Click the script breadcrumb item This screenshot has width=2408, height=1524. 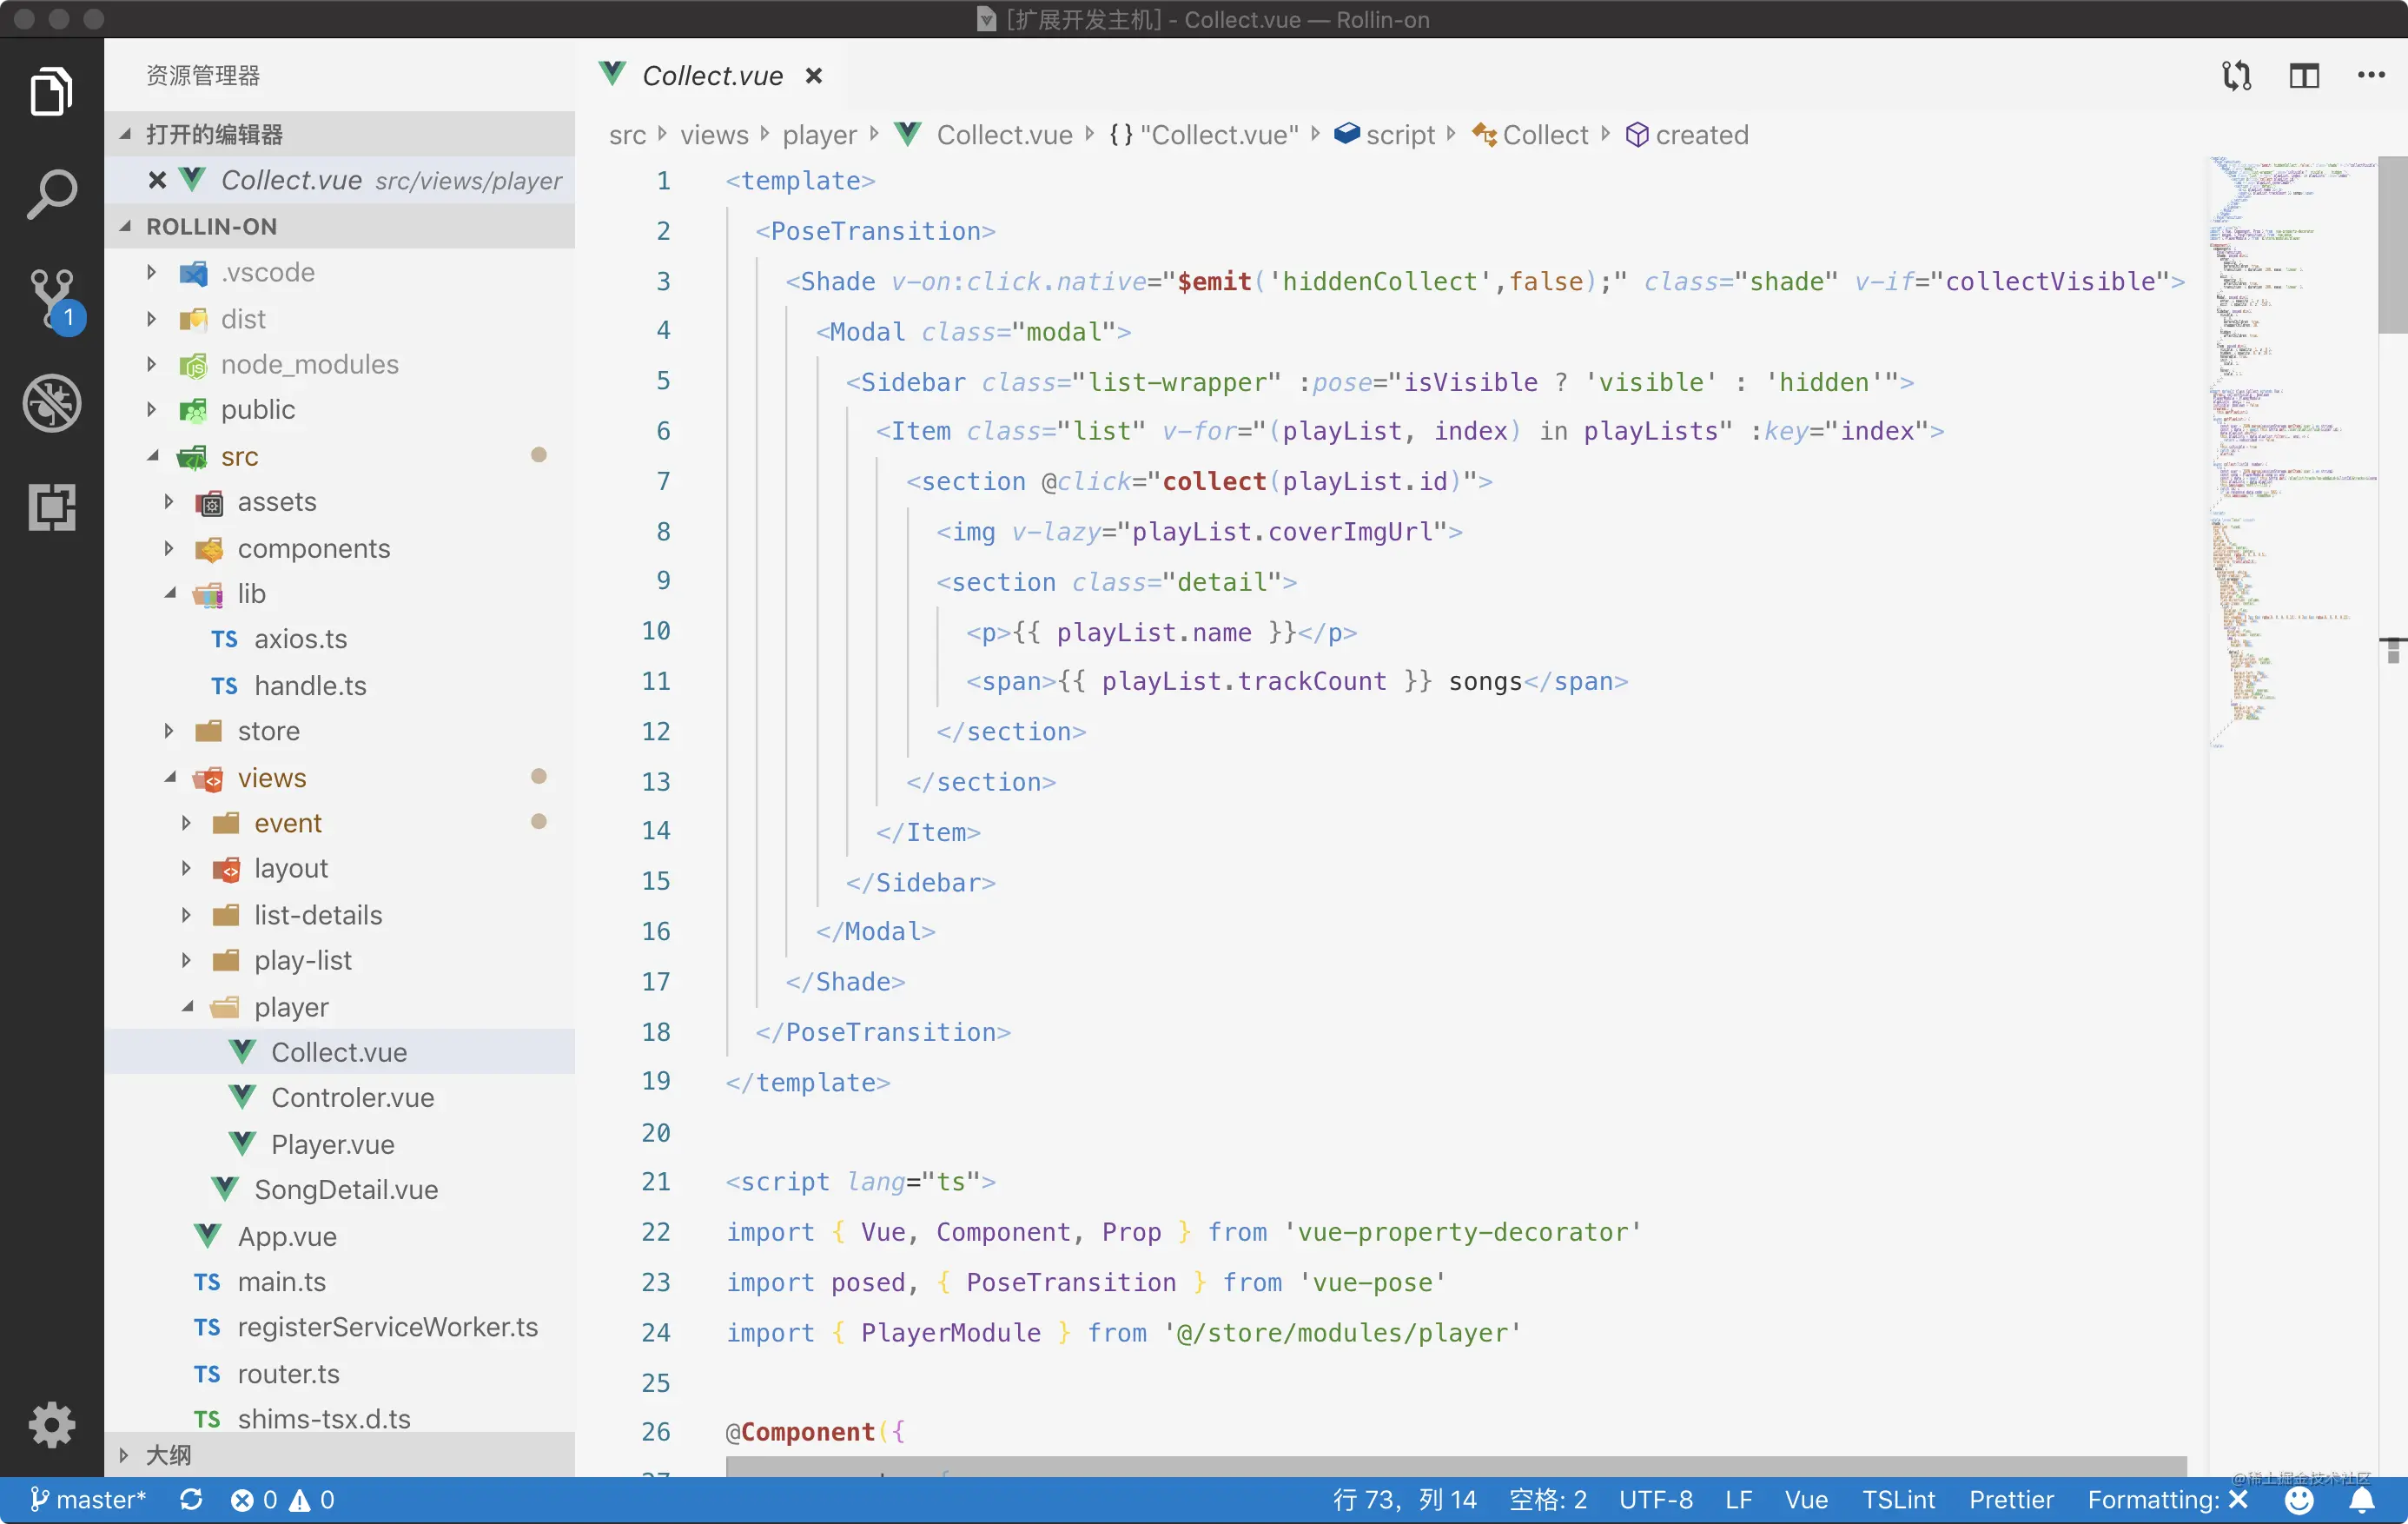pos(1399,135)
